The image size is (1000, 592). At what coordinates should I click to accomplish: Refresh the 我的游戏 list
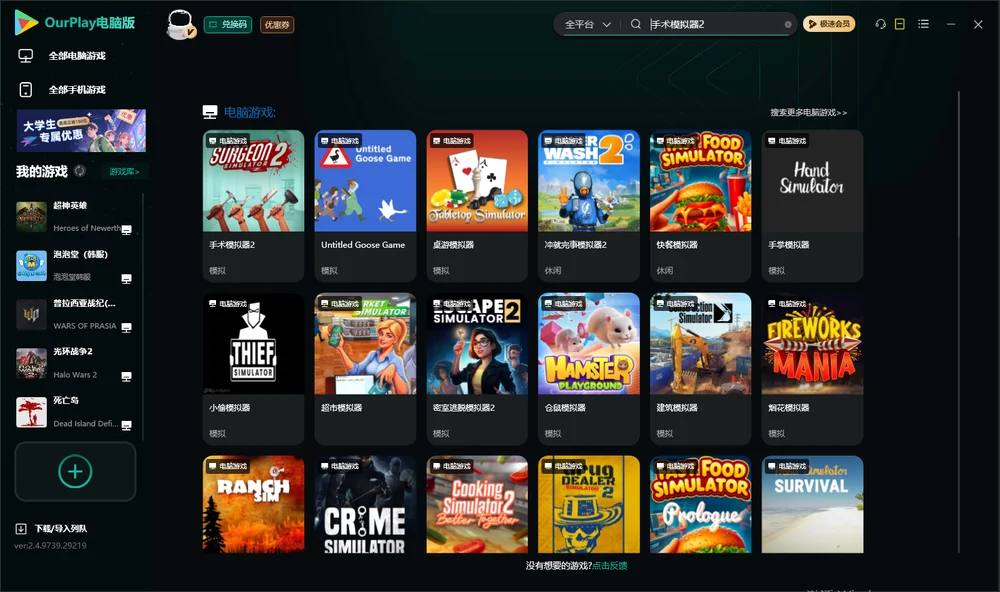pos(80,171)
